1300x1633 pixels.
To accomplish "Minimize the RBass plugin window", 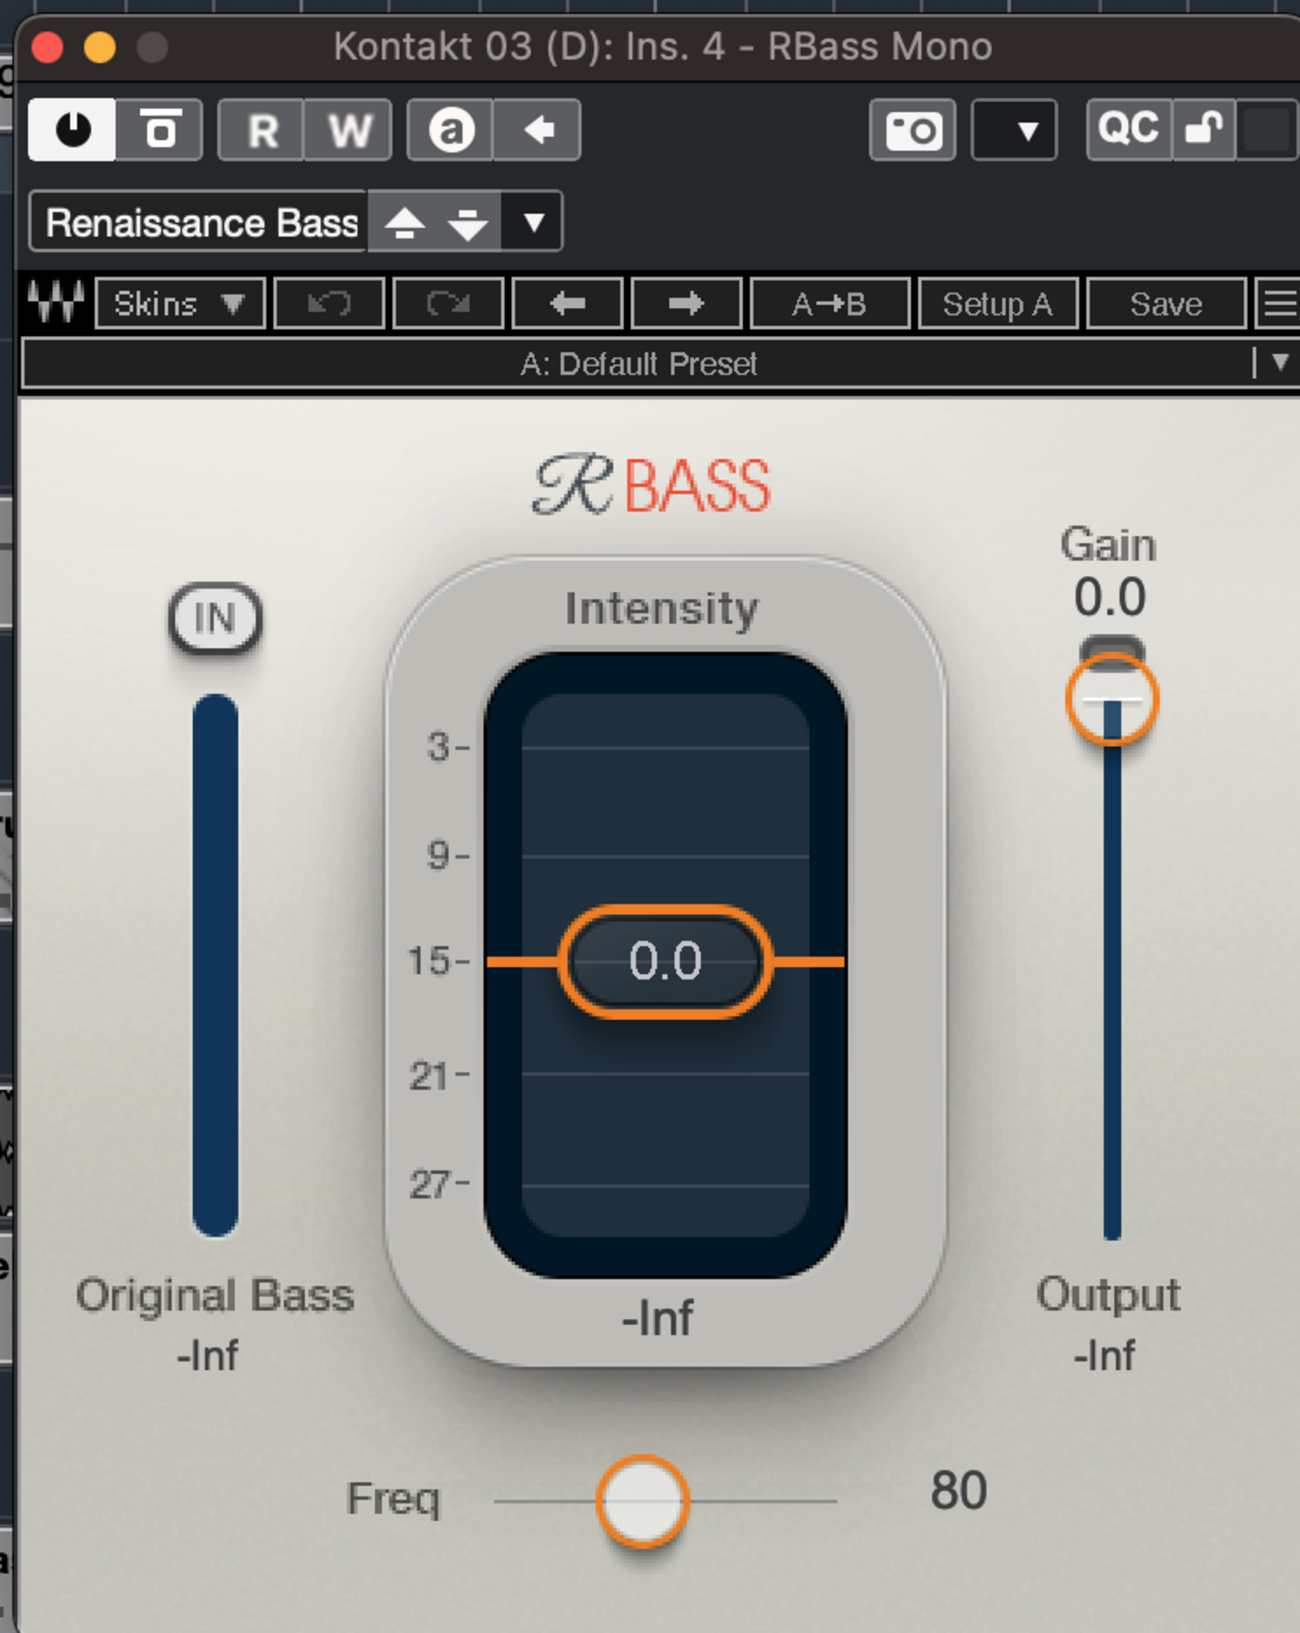I will point(100,47).
